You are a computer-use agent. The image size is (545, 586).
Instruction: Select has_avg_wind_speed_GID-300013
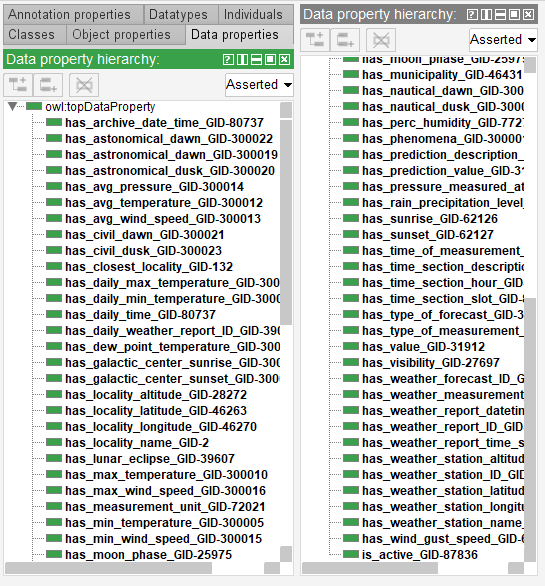163,219
